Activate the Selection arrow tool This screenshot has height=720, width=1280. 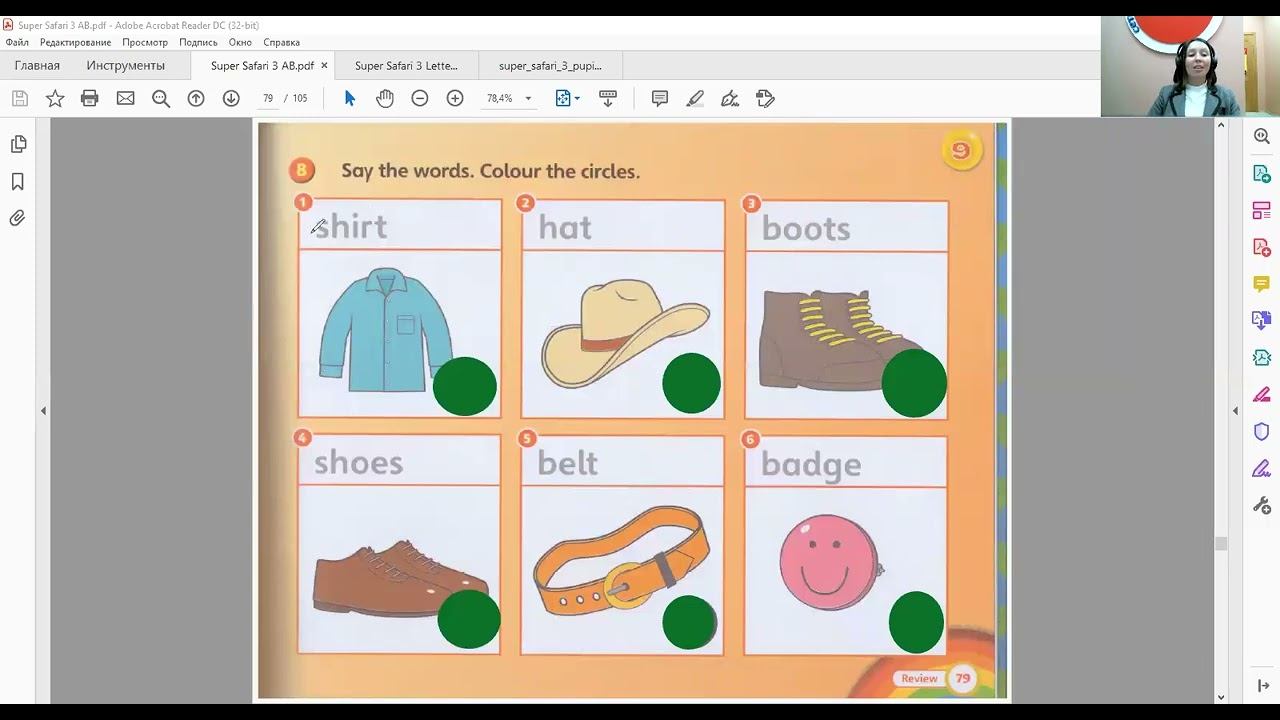(350, 98)
